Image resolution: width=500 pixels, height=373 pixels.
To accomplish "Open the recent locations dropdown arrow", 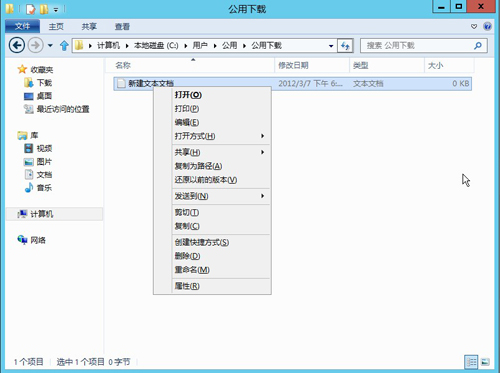I will pyautogui.click(x=50, y=45).
